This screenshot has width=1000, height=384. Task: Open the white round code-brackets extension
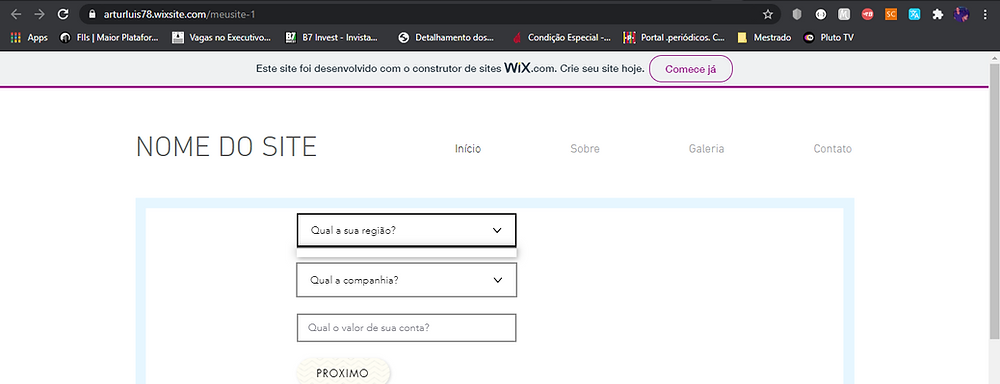pos(821,14)
